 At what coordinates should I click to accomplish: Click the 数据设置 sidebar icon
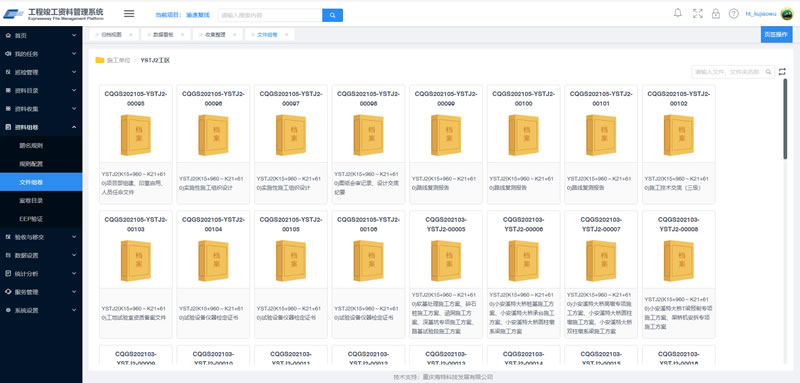click(x=8, y=255)
